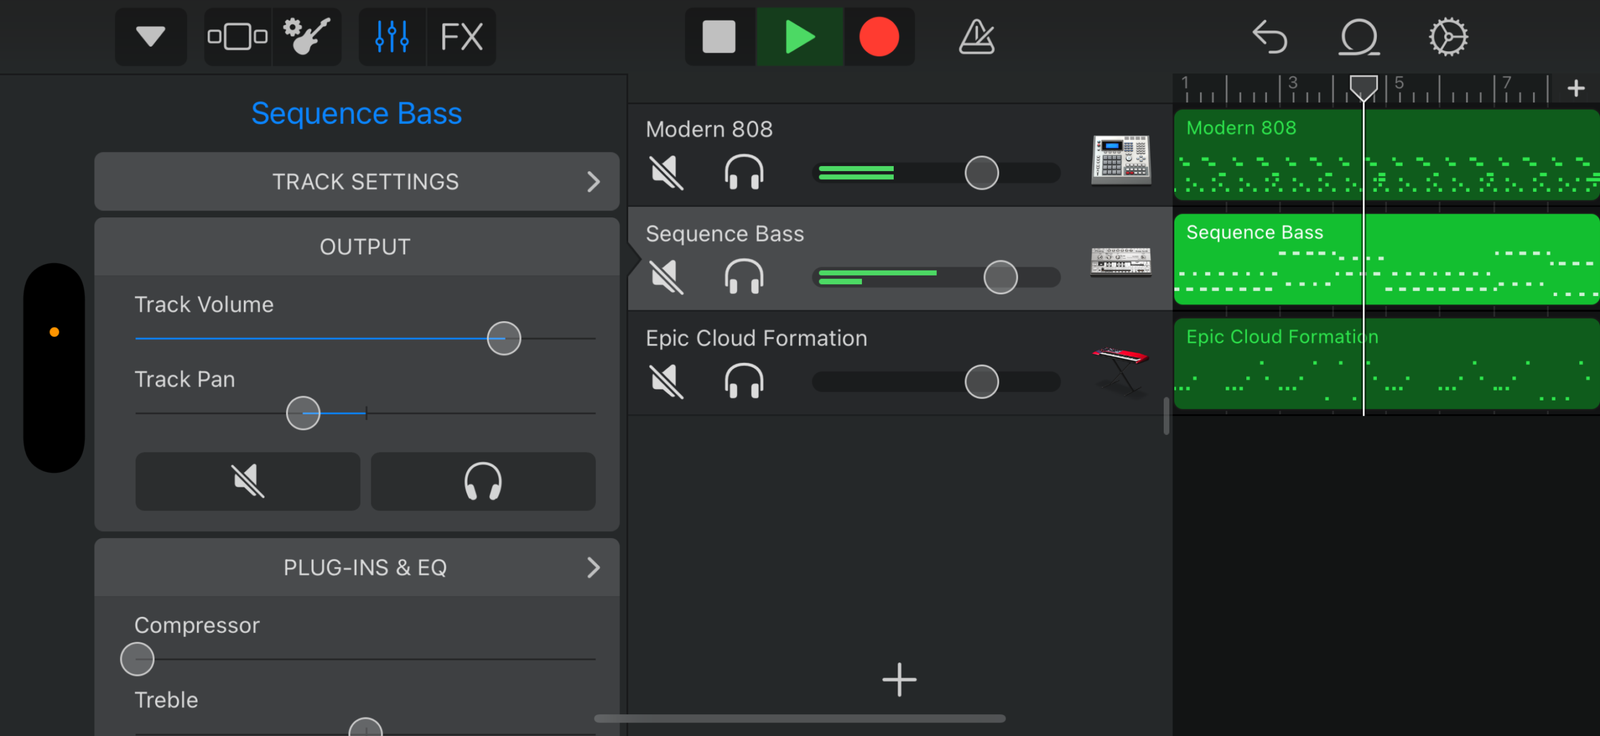Click the playhead marker on the ruler

tap(1363, 88)
